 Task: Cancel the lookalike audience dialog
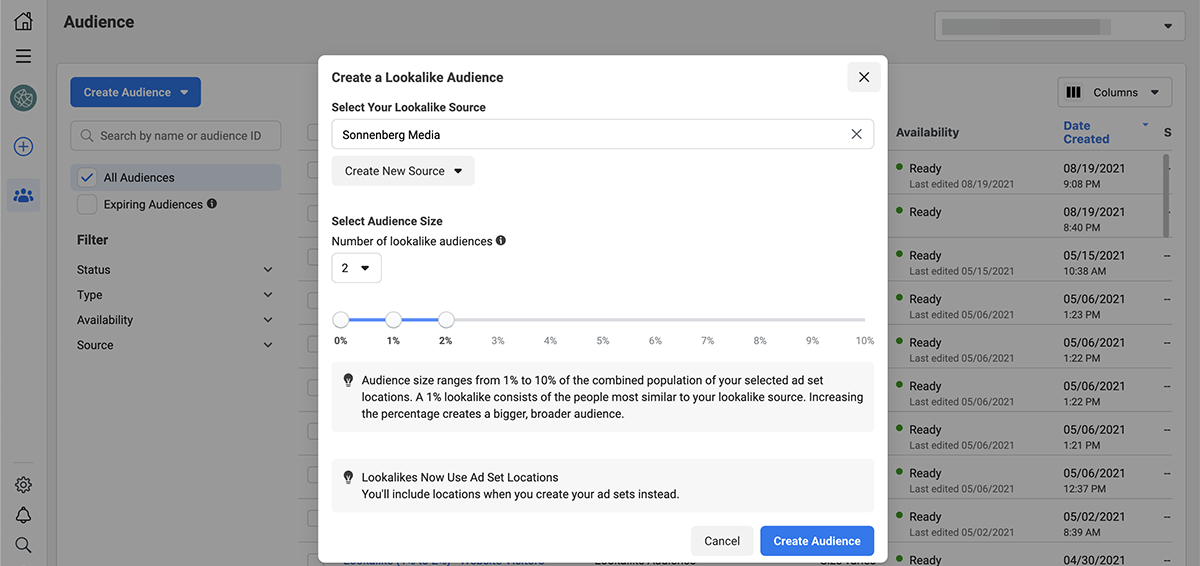click(x=722, y=541)
